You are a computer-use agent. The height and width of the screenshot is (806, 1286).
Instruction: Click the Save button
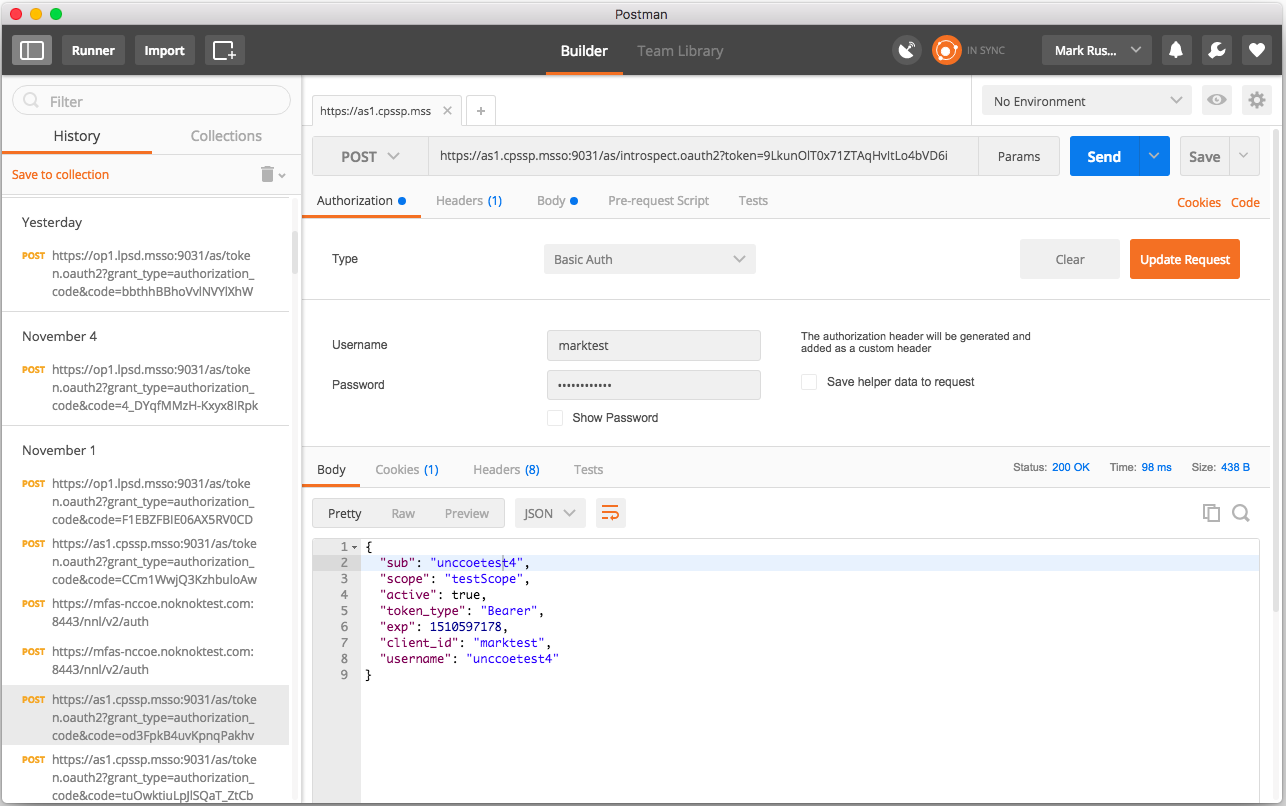[1204, 156]
